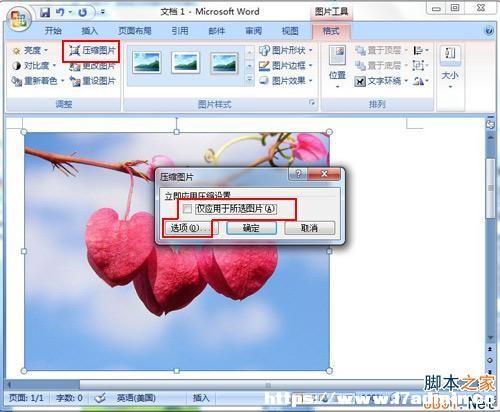Open the 图片样式 group dialog launcher
Image resolution: width=500 pixels, height=412 pixels.
pyautogui.click(x=312, y=102)
